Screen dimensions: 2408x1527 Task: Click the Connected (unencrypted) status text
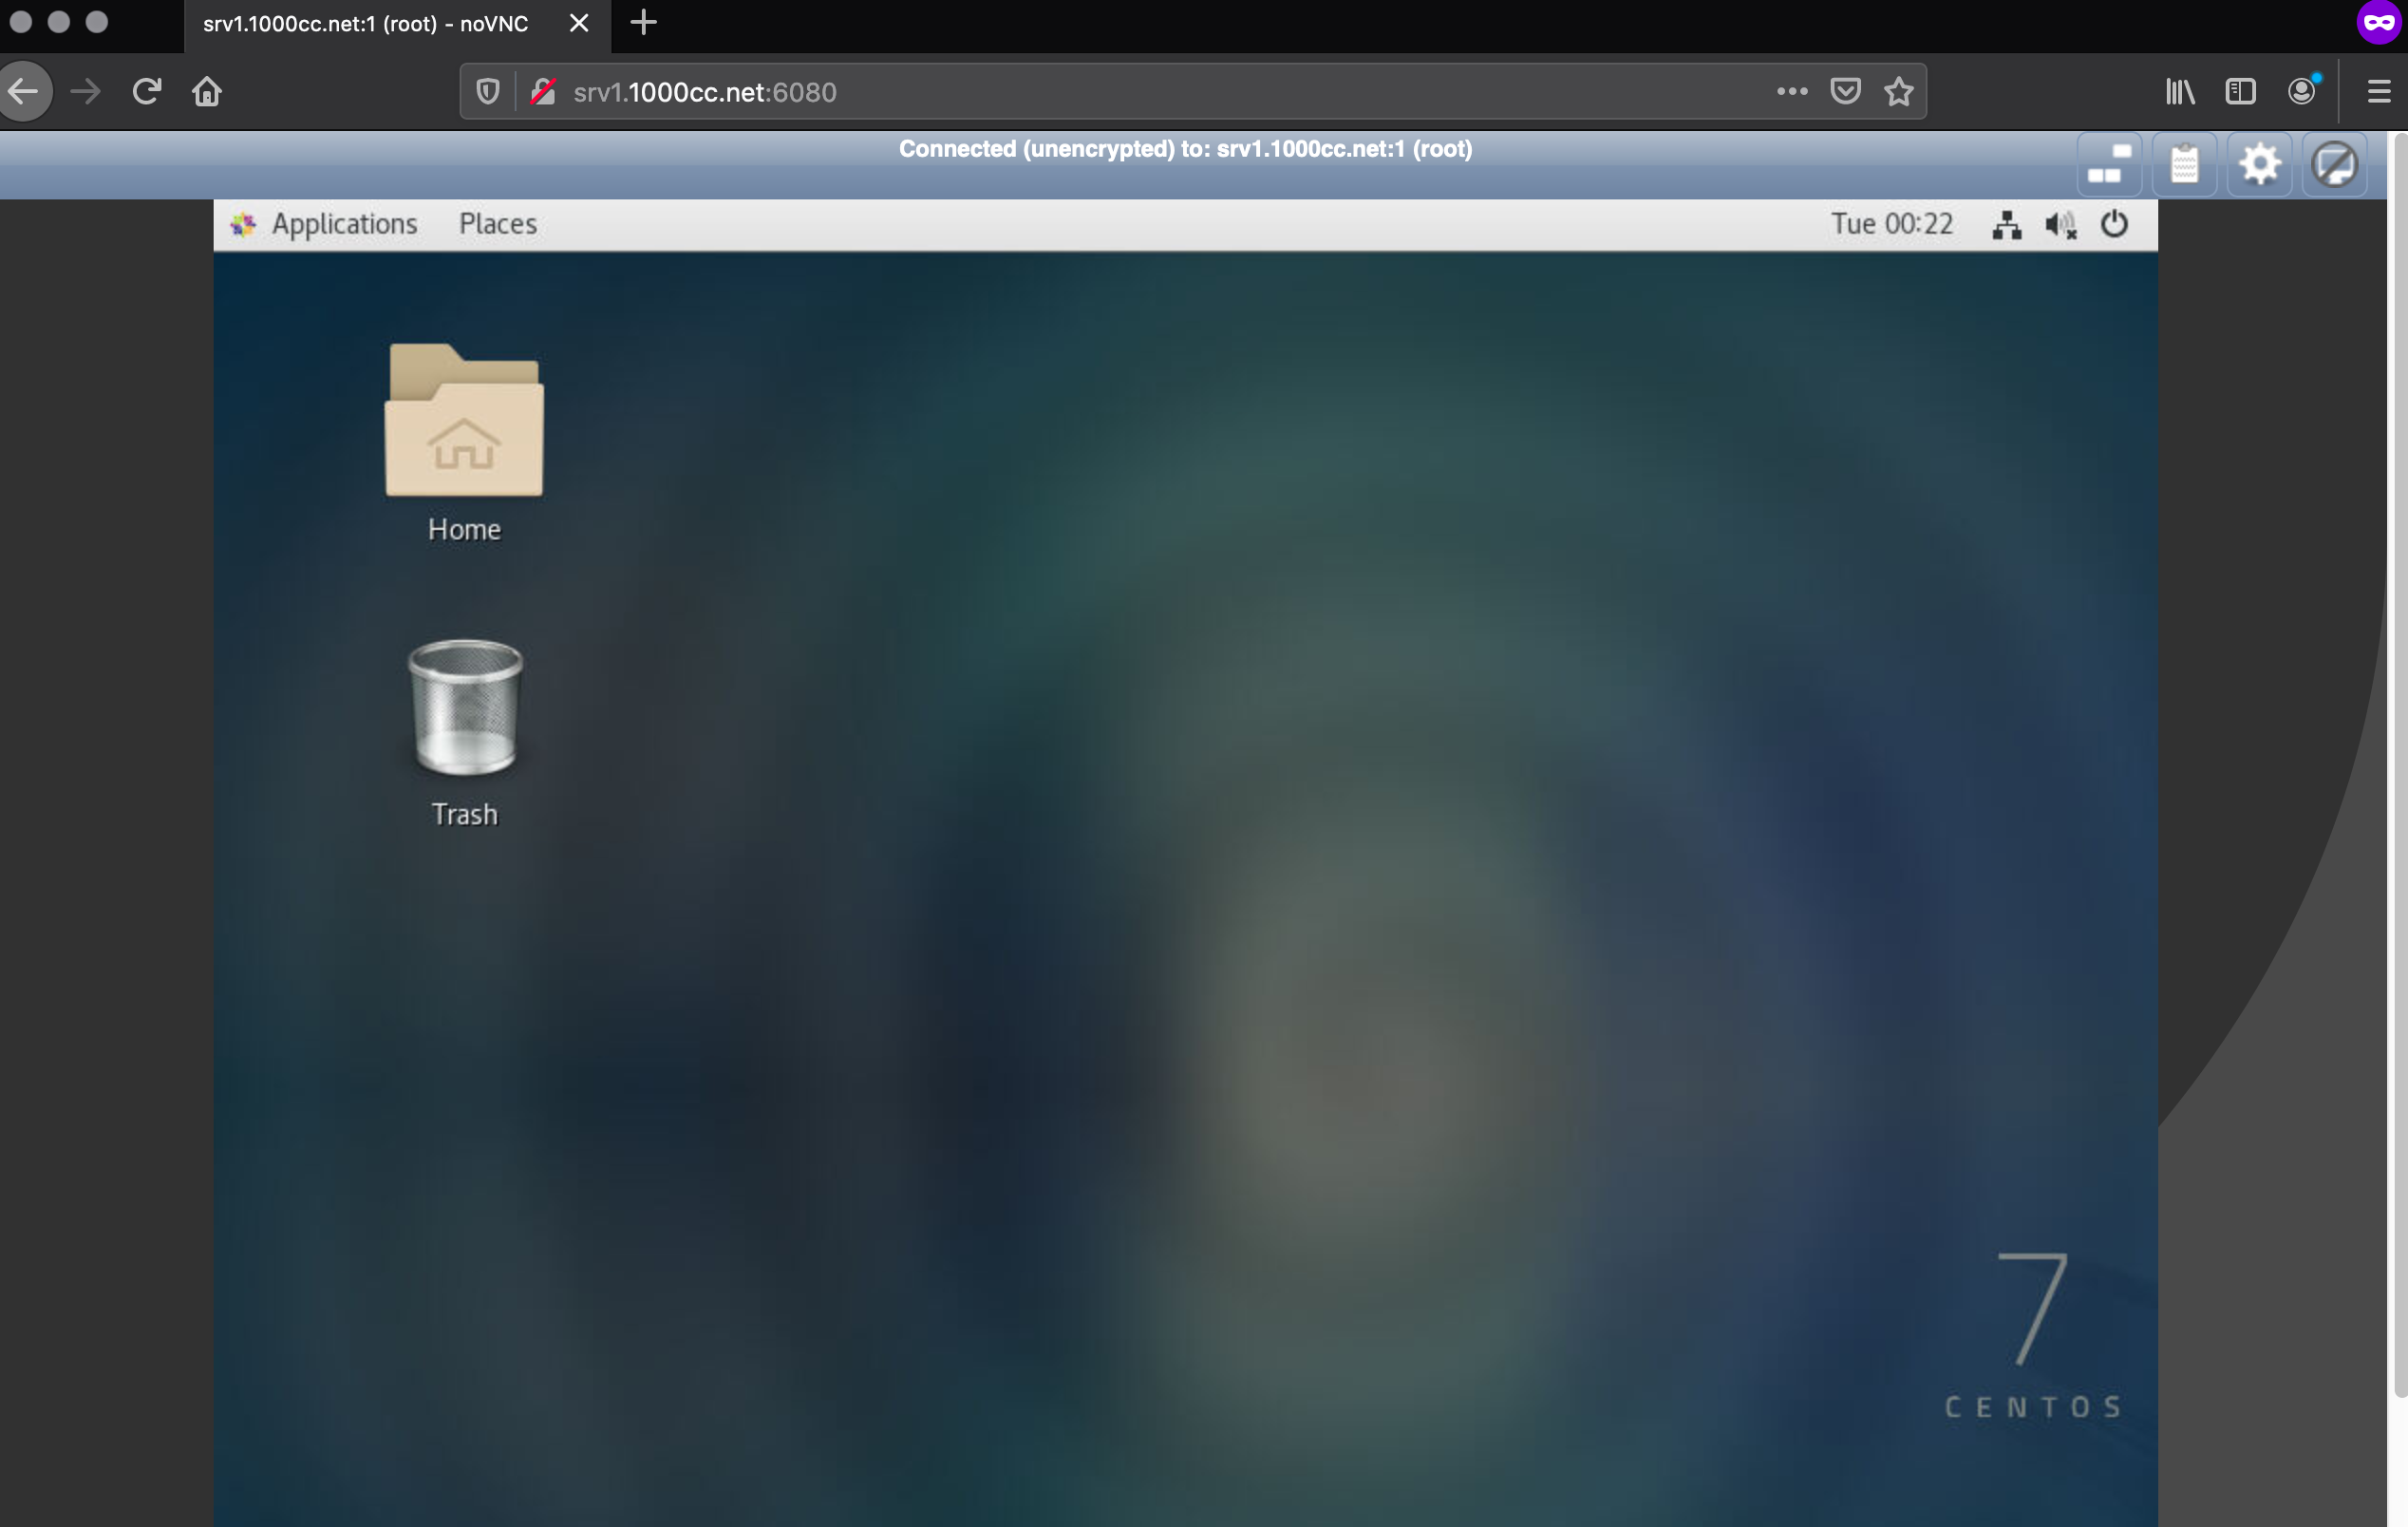click(1185, 149)
